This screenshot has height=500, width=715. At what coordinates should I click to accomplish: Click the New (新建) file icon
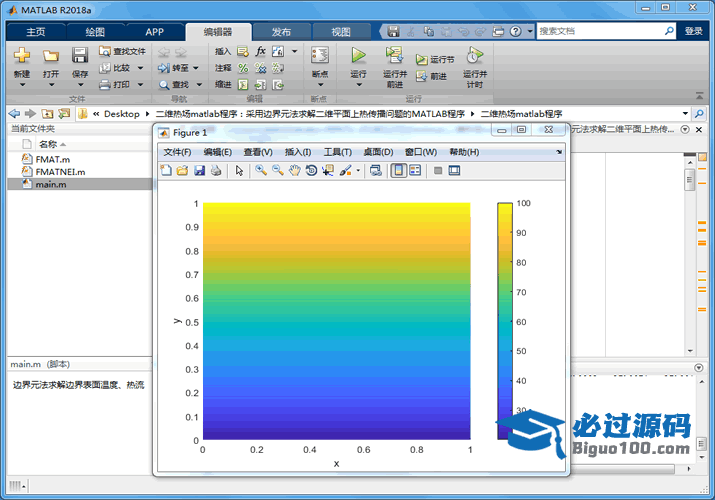(x=21, y=55)
